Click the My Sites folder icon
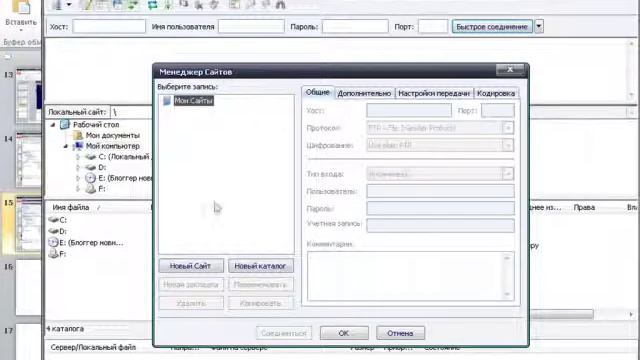Image resolution: width=640 pixels, height=360 pixels. pyautogui.click(x=167, y=100)
